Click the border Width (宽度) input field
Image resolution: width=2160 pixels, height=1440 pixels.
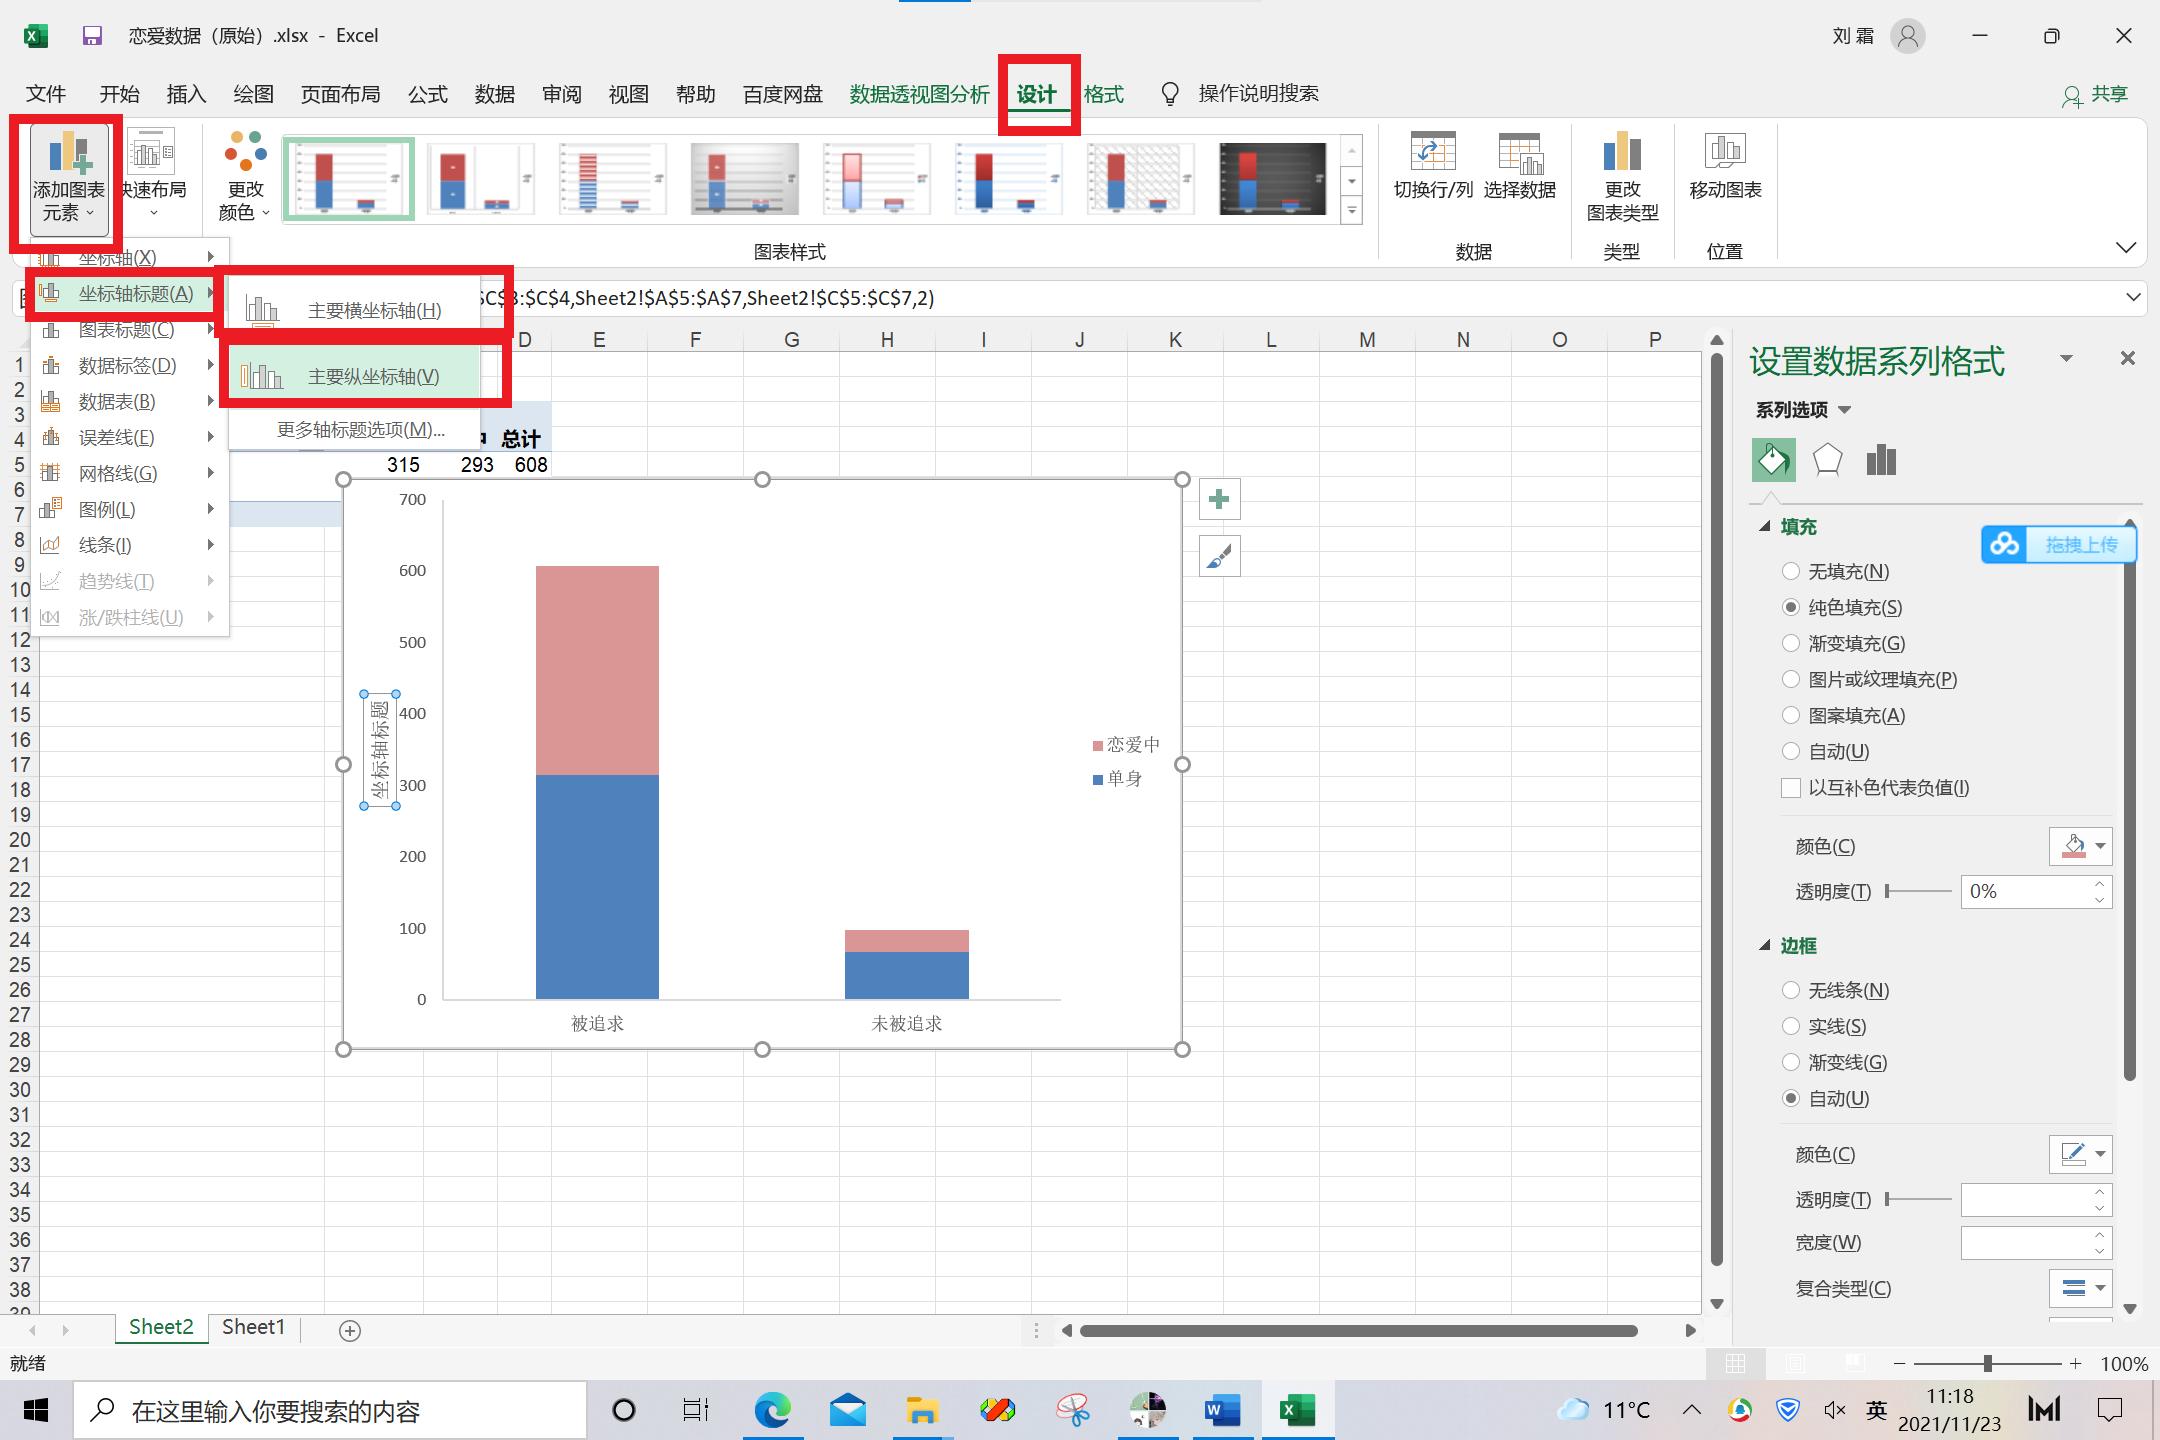2026,1242
